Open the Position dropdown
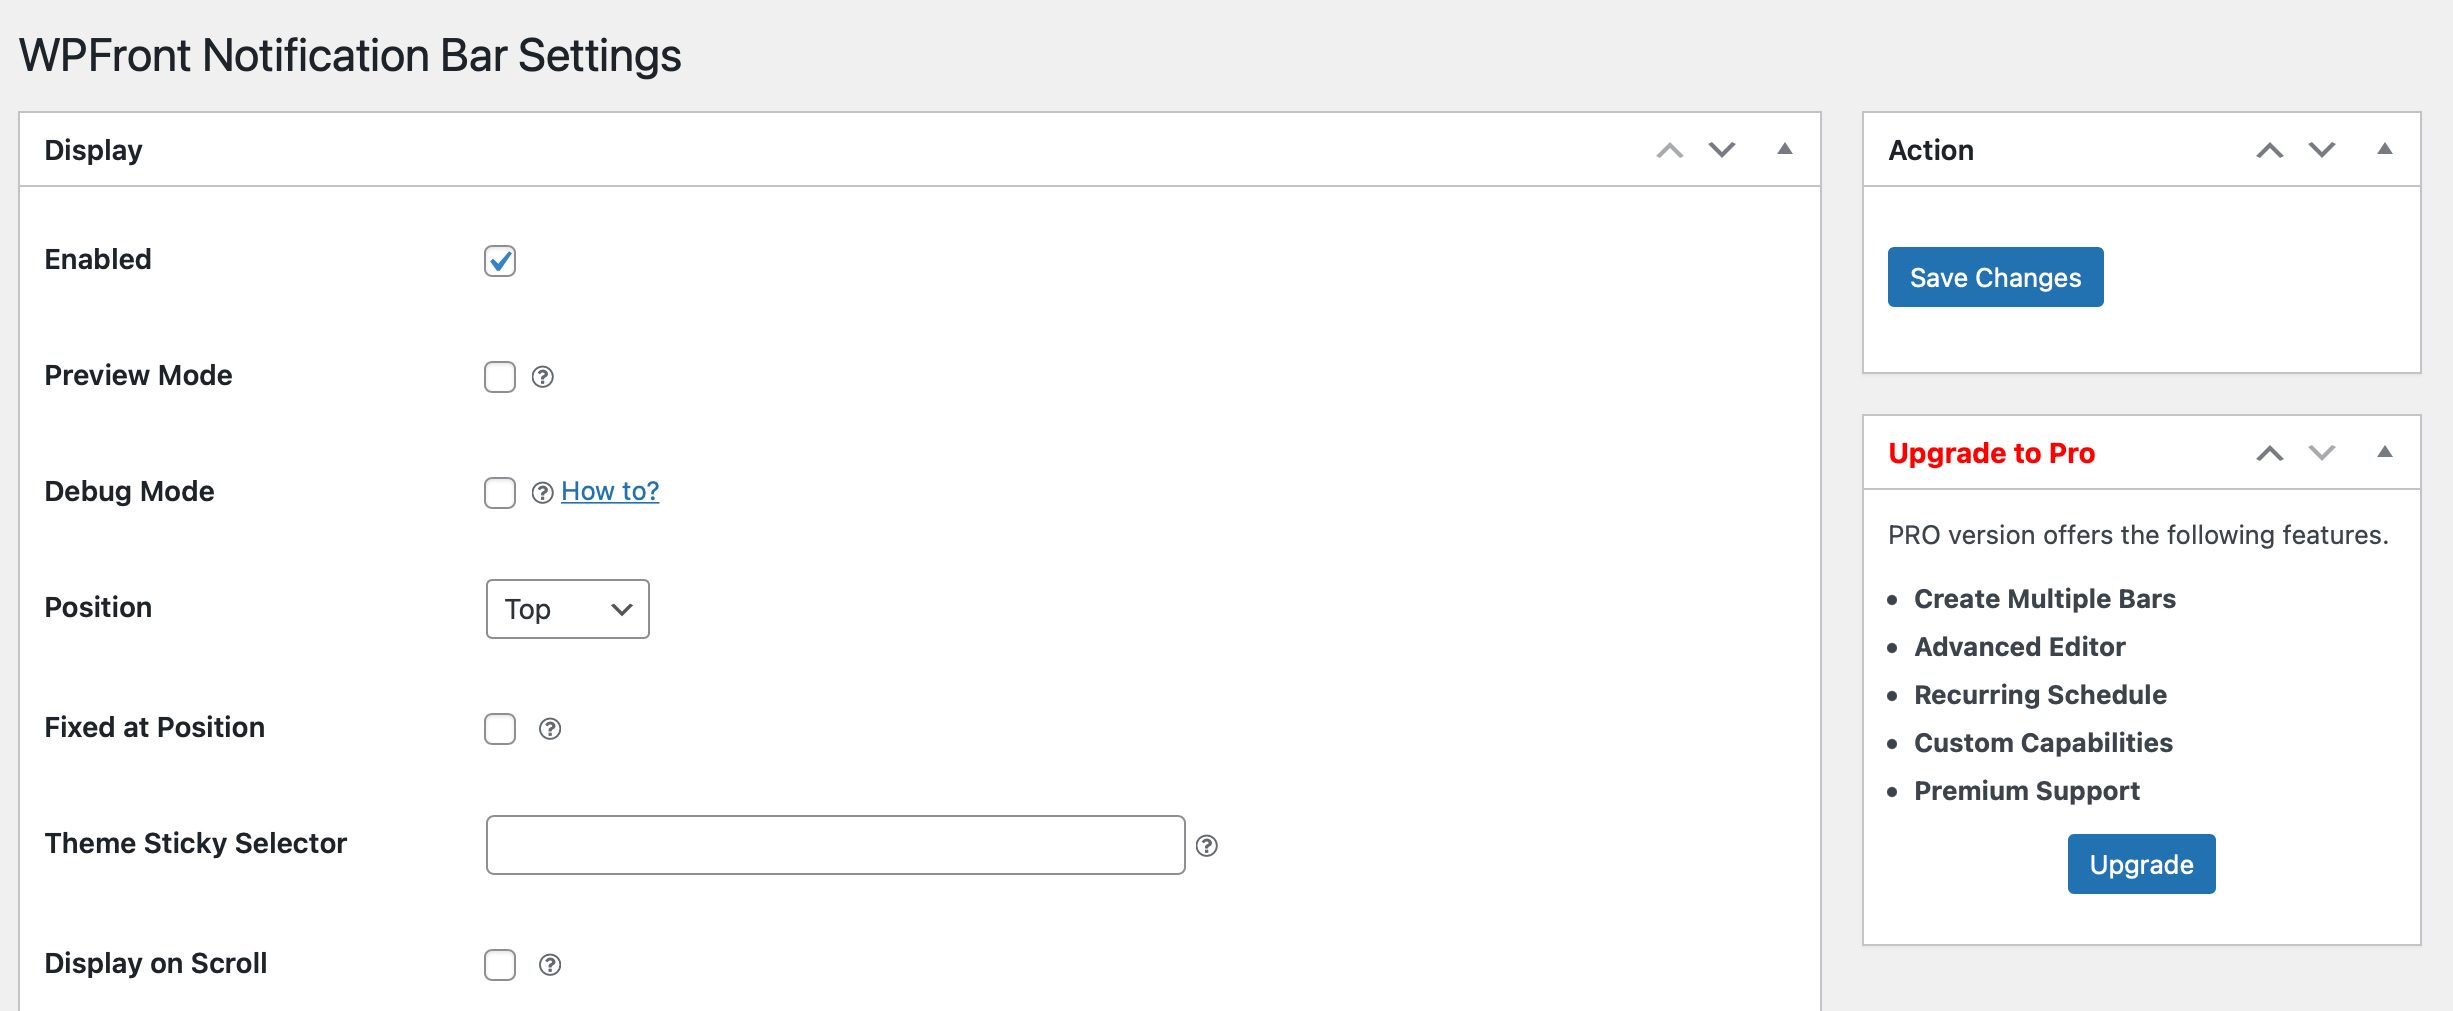2453x1011 pixels. click(567, 609)
